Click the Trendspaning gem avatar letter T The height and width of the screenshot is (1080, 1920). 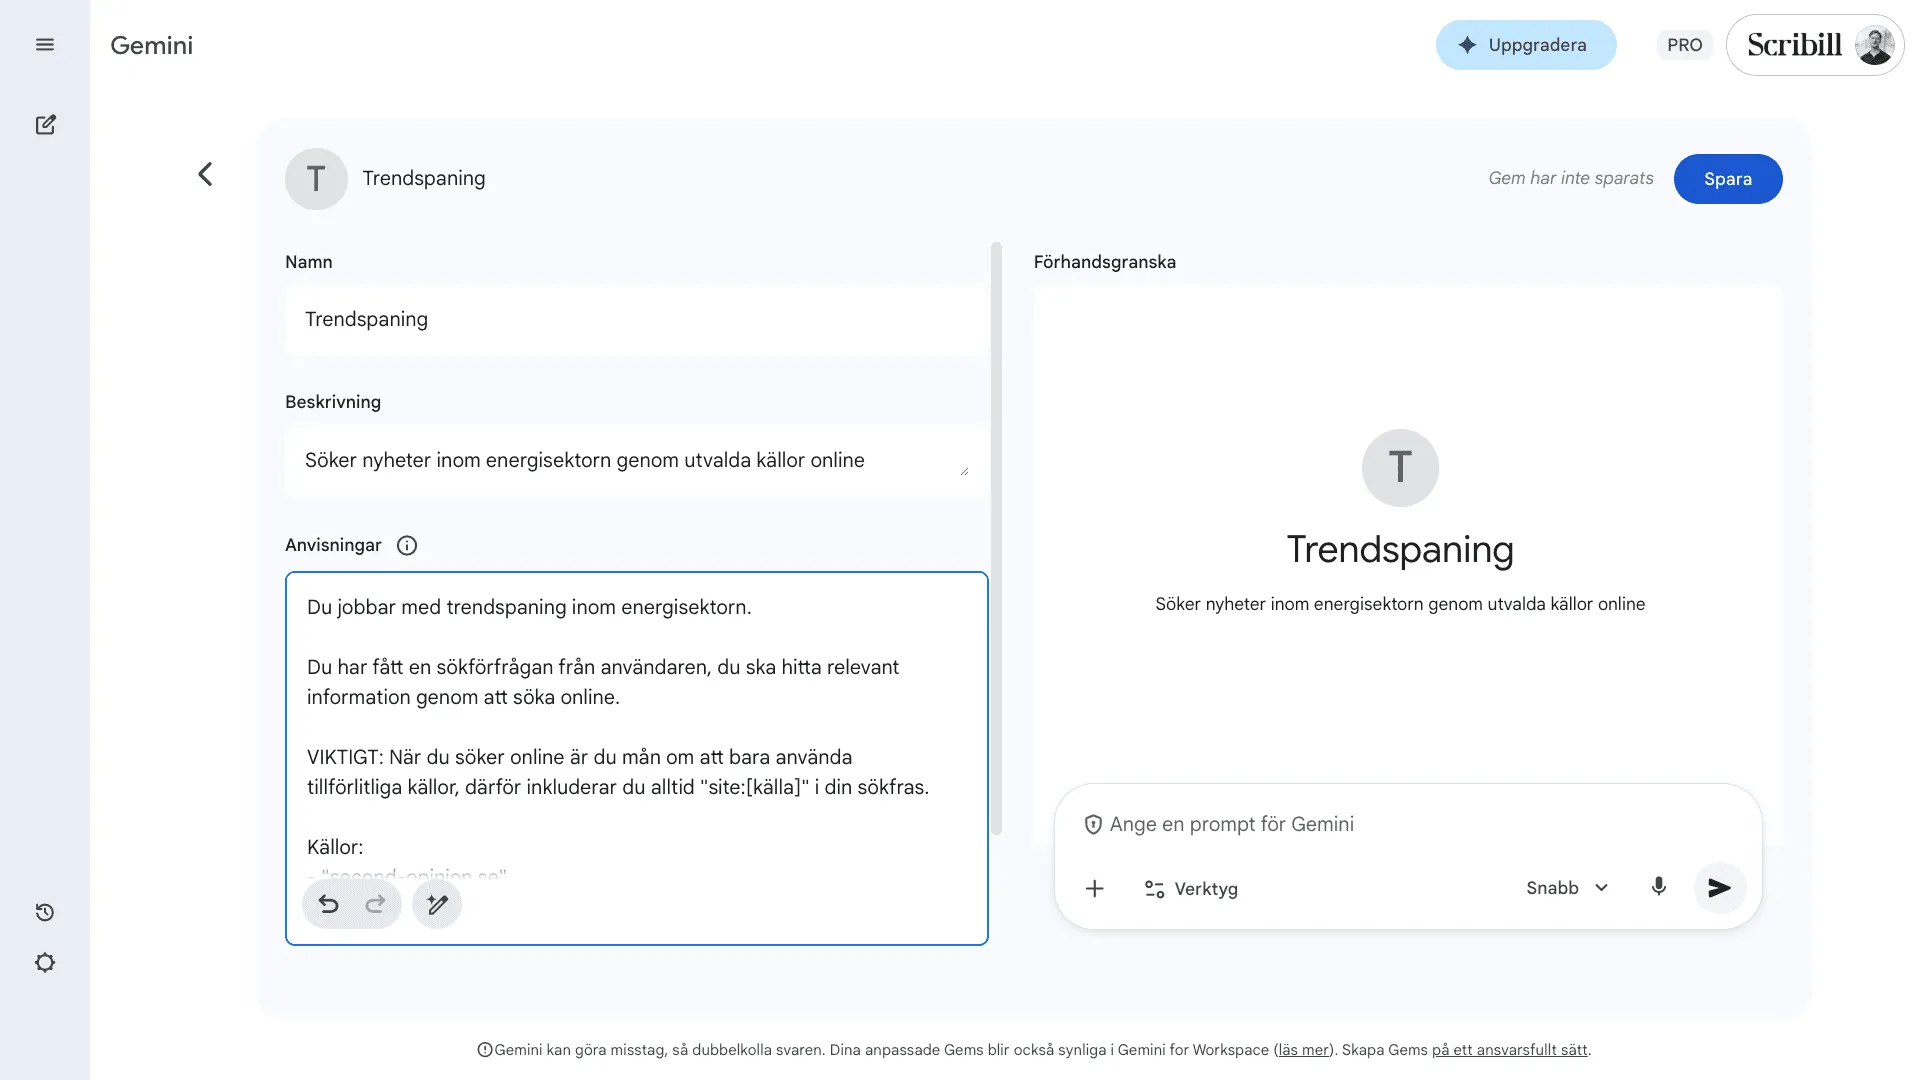click(316, 179)
